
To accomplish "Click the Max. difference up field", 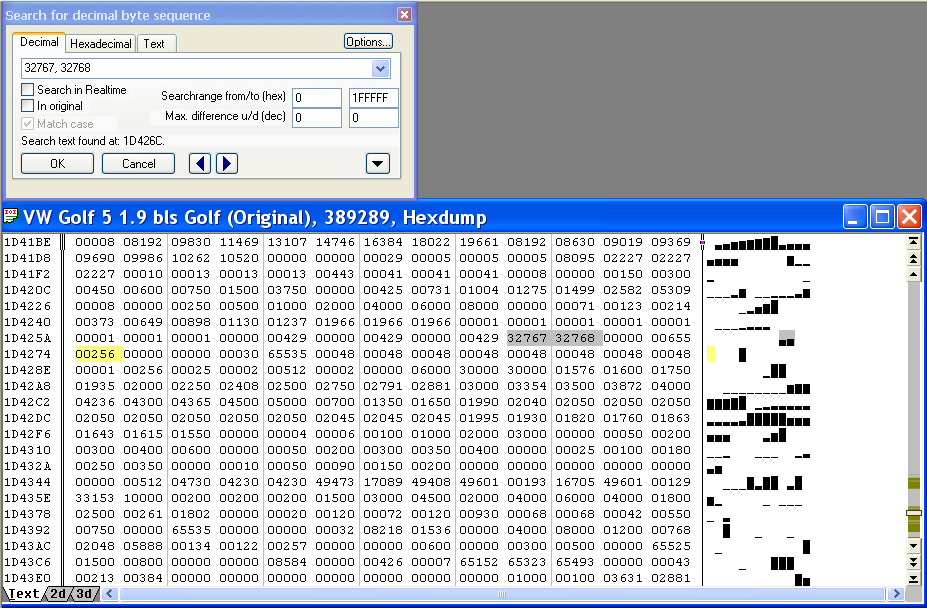I will point(317,118).
